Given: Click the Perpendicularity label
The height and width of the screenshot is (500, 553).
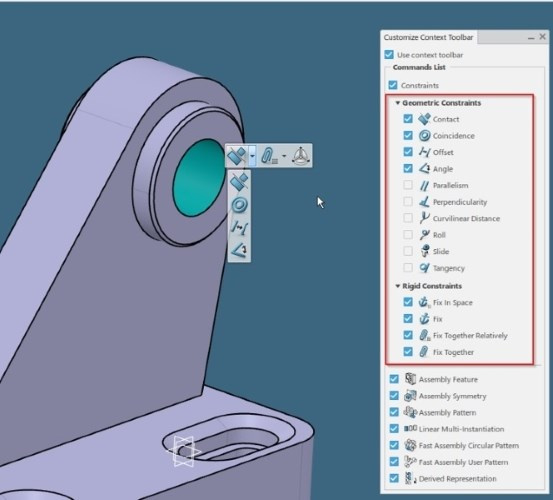Looking at the screenshot, I should [460, 202].
